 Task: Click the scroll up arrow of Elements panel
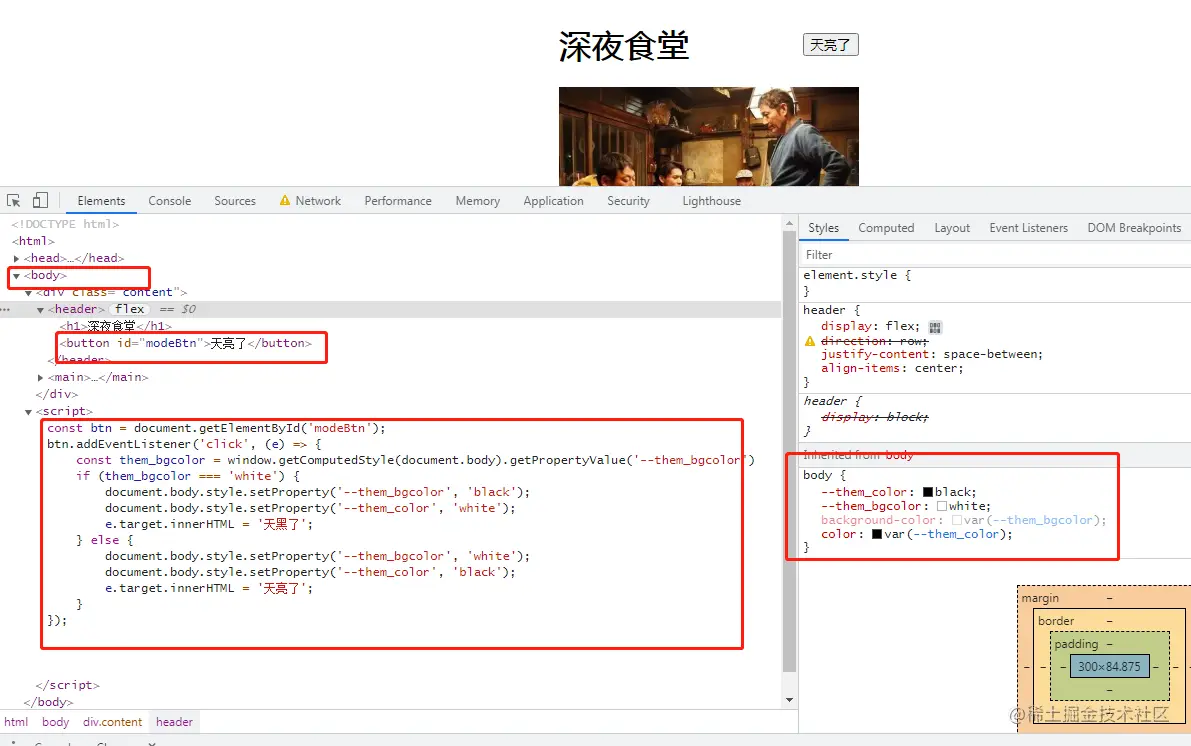pos(789,223)
